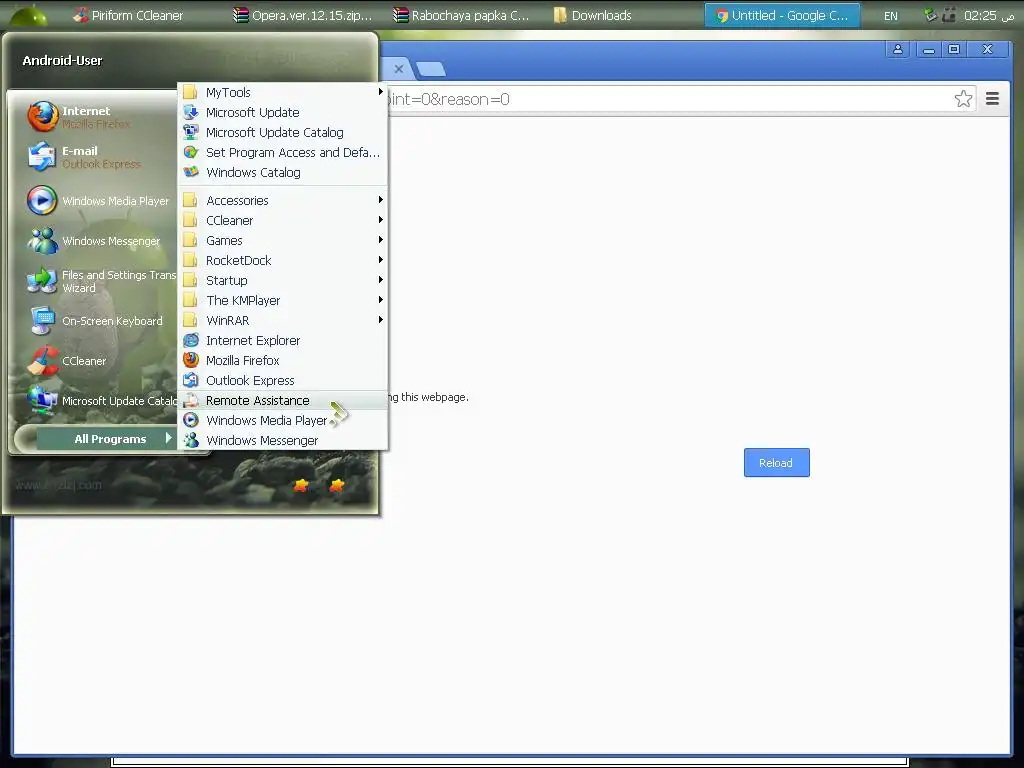Click Mozilla Firefox icon in programs list
The height and width of the screenshot is (768, 1024).
click(191, 360)
